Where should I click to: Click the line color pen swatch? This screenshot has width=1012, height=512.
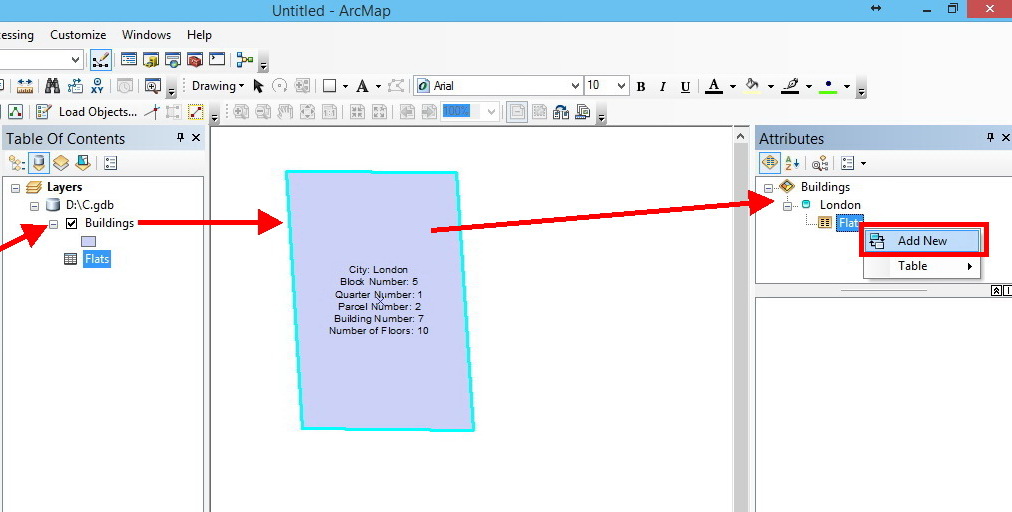tap(790, 87)
